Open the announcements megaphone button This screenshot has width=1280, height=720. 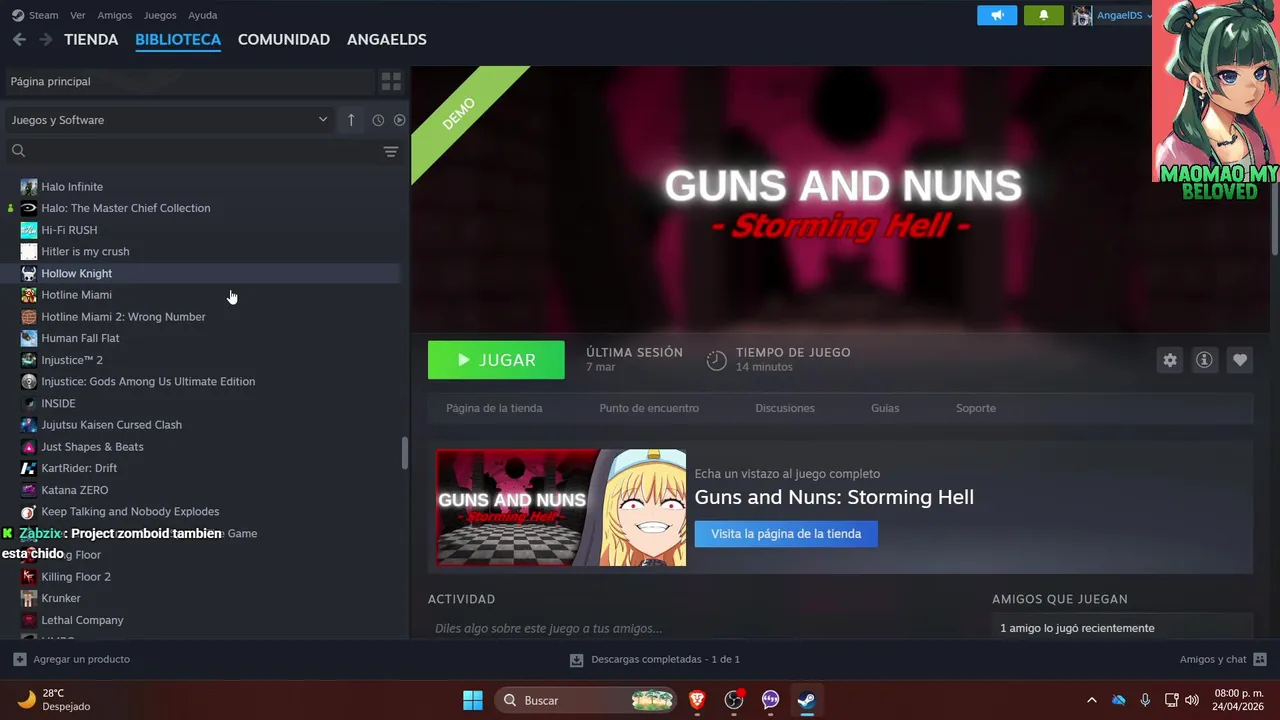coord(997,15)
